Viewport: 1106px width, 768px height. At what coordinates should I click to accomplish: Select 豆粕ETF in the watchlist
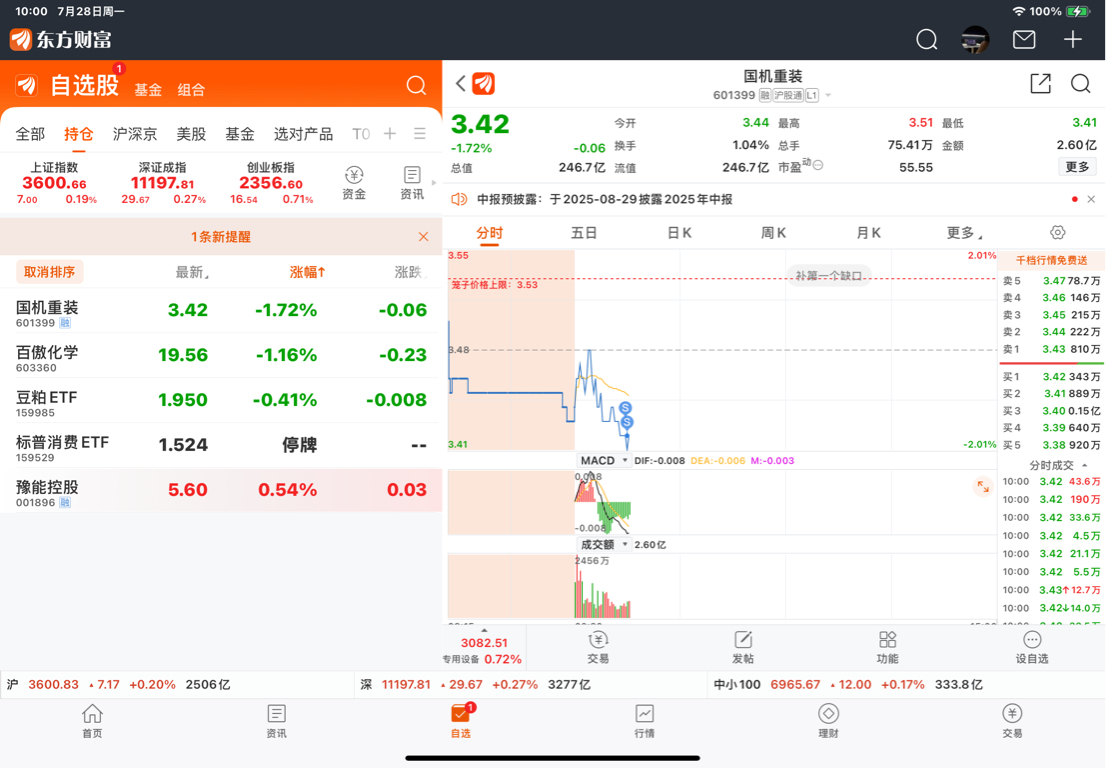pyautogui.click(x=221, y=401)
